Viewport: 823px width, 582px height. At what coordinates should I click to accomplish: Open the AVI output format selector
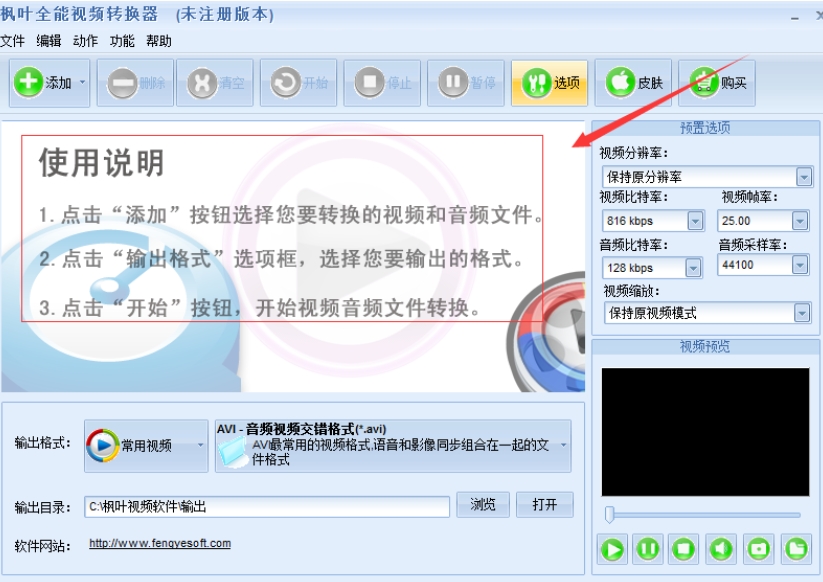(393, 446)
